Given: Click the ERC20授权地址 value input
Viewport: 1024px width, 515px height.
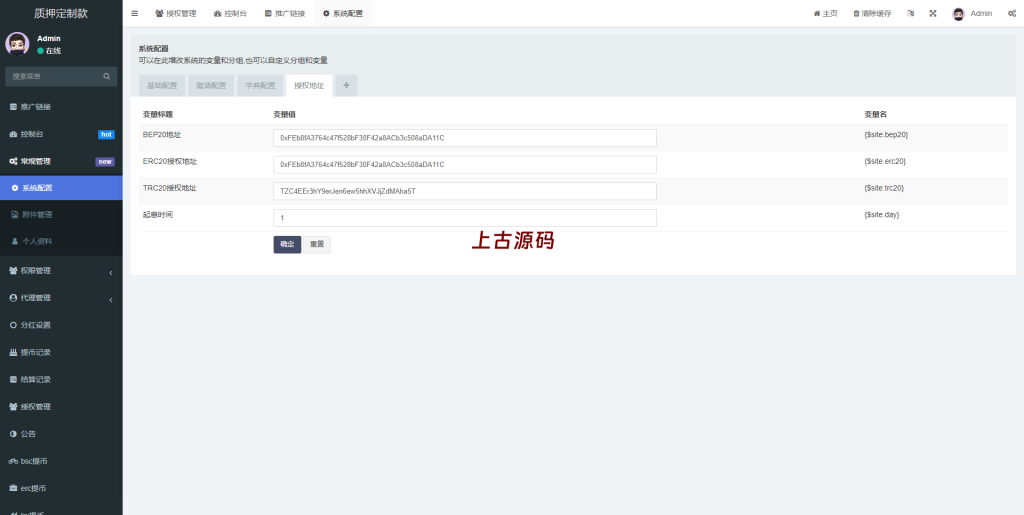Looking at the screenshot, I should coord(465,164).
